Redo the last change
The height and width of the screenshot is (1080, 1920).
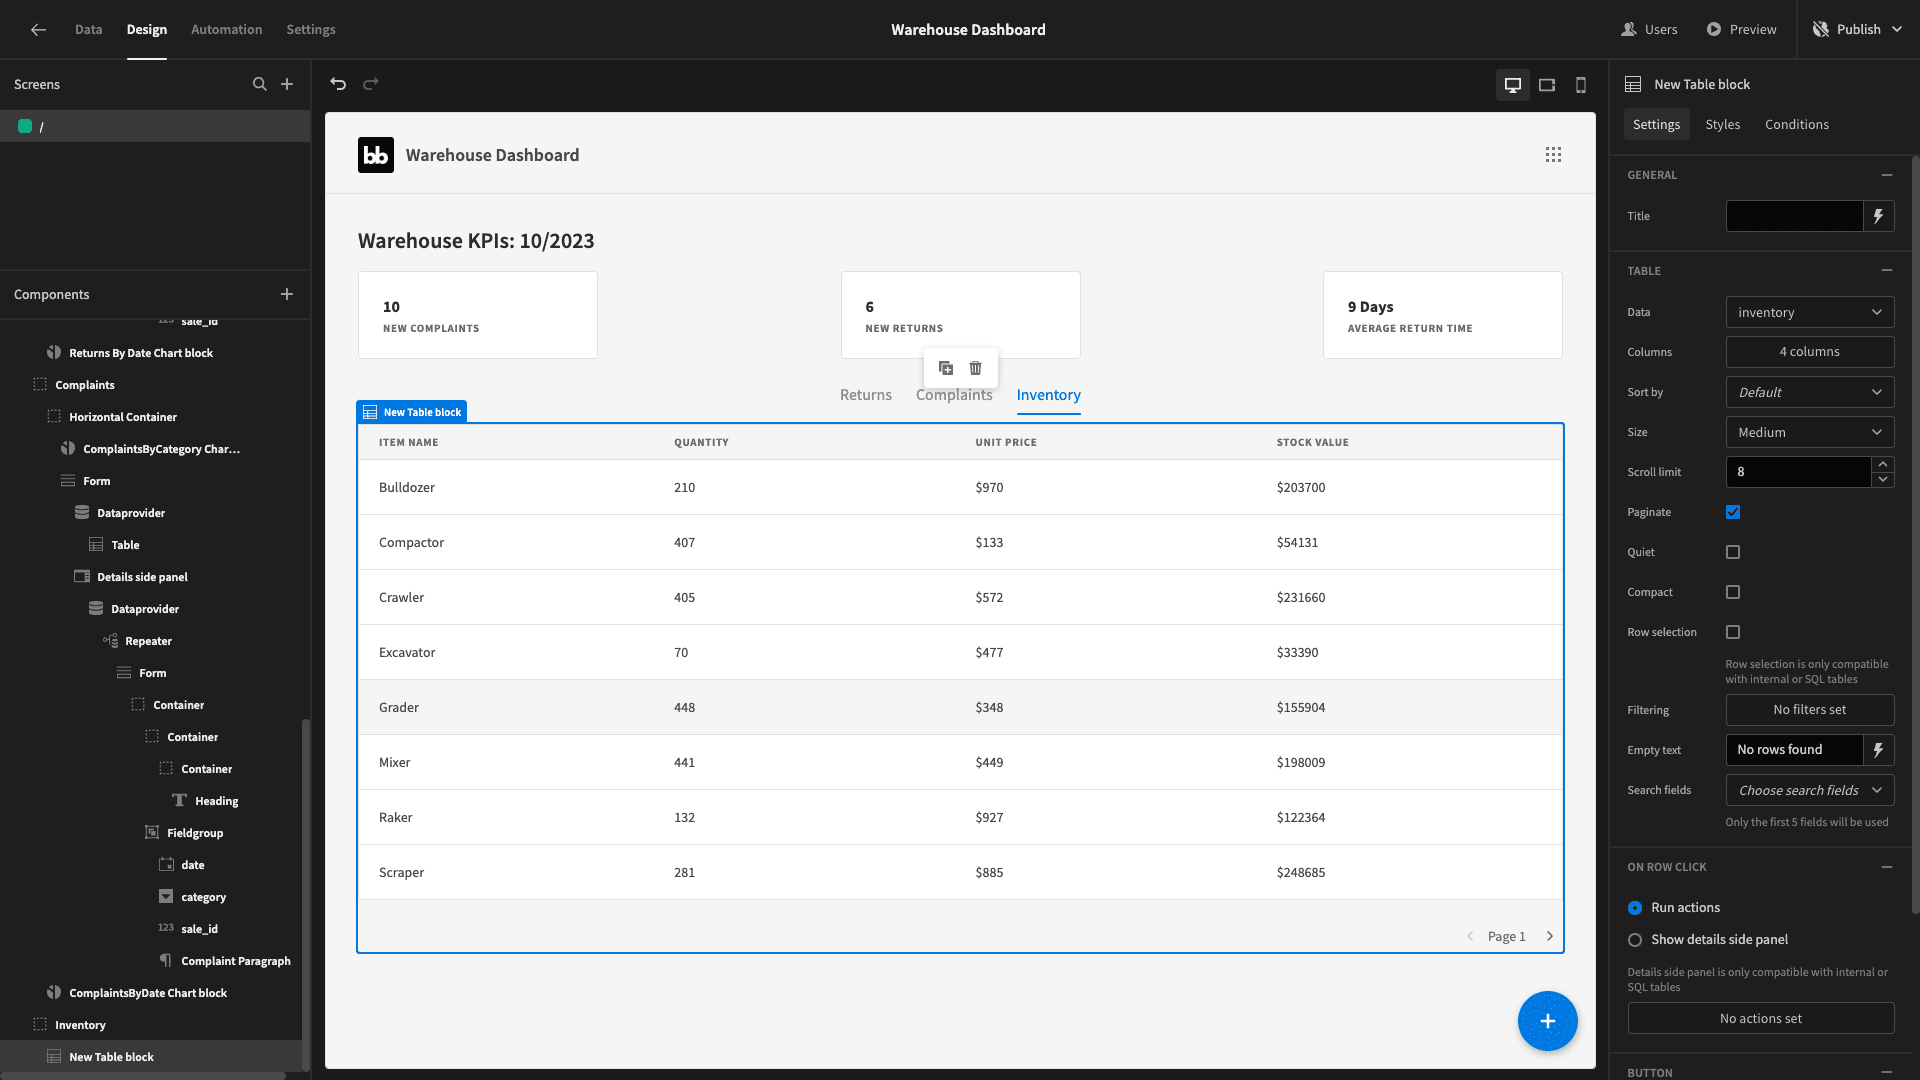371,84
